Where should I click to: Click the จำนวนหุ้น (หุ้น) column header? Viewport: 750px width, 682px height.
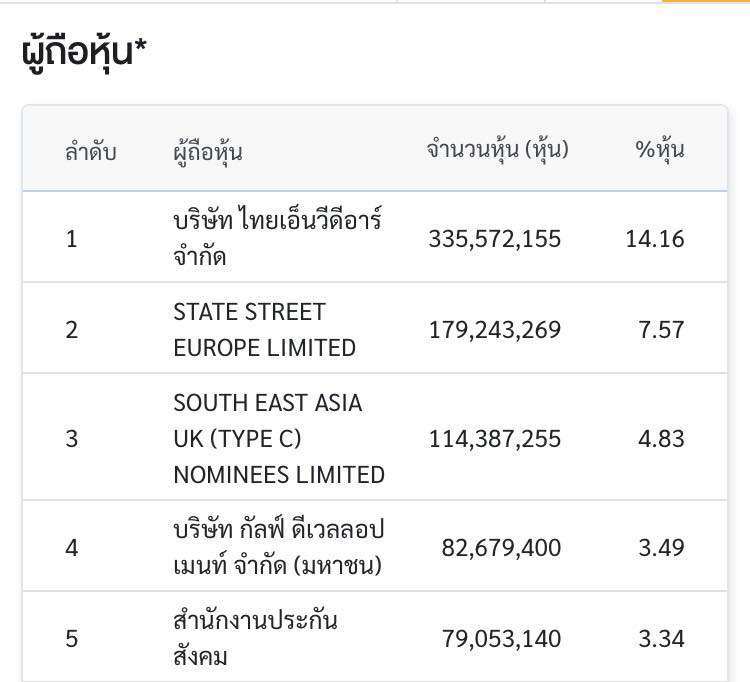pos(497,149)
